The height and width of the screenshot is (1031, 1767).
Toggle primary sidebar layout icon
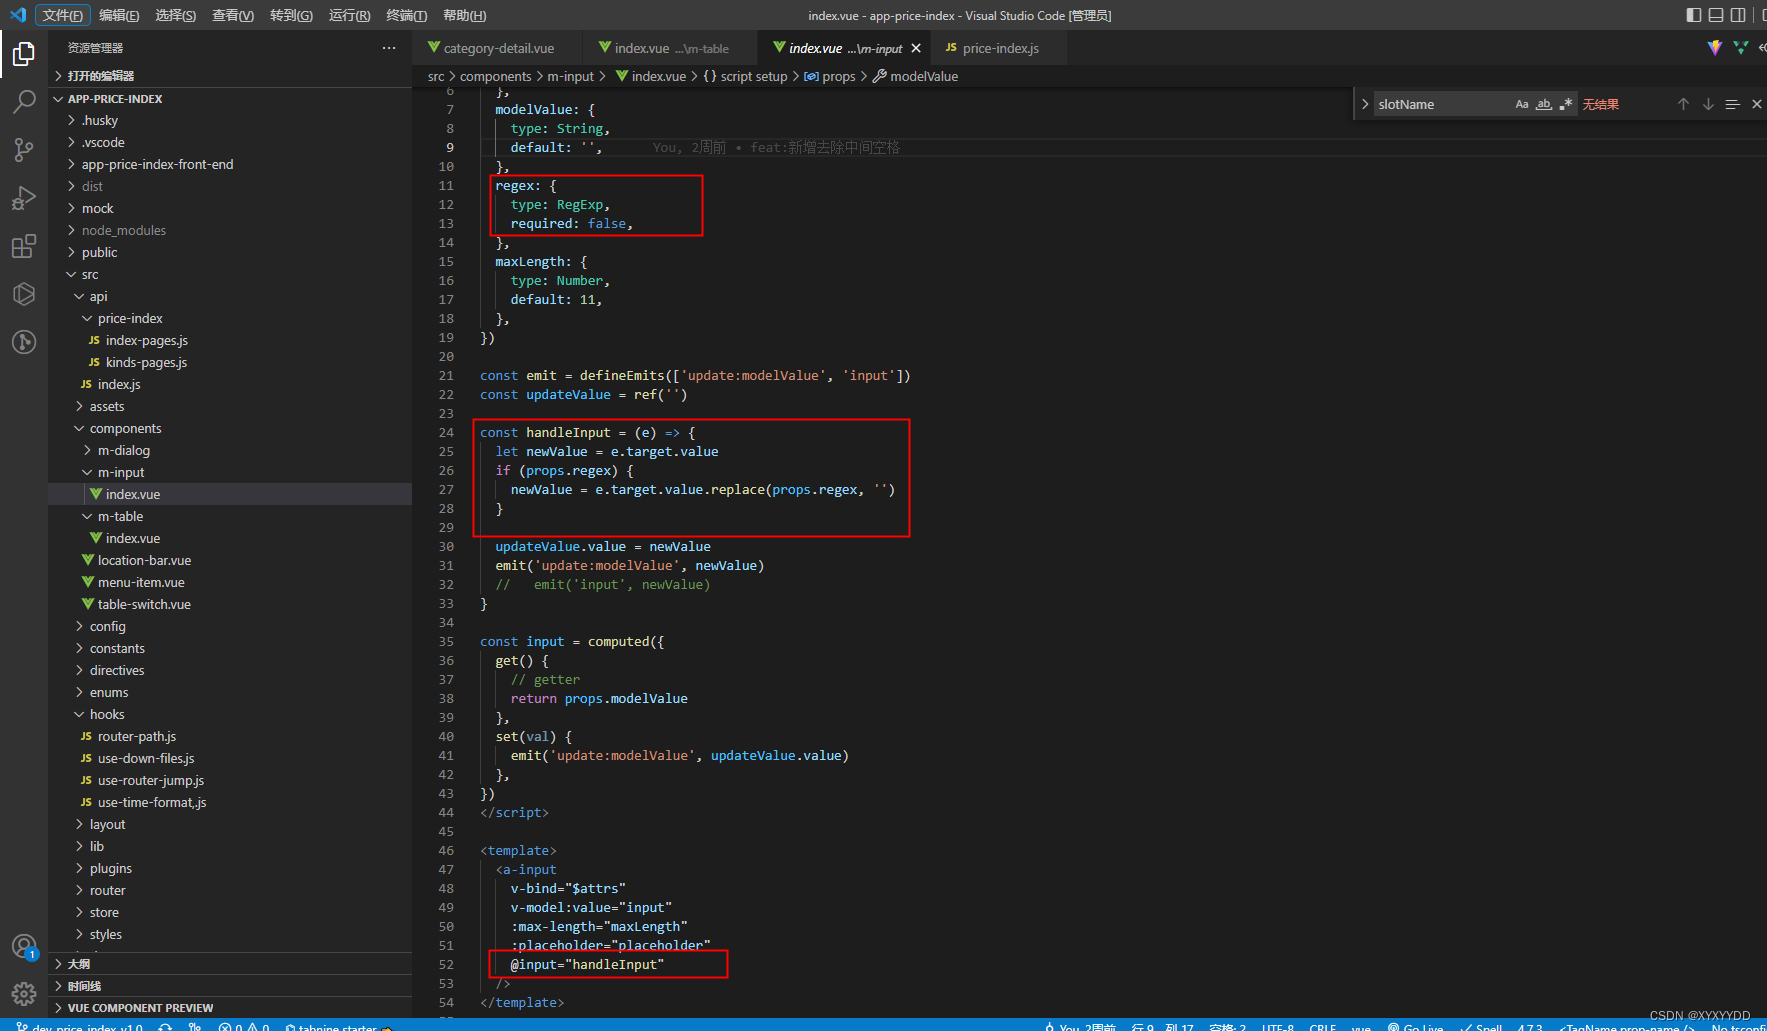pyautogui.click(x=1694, y=15)
